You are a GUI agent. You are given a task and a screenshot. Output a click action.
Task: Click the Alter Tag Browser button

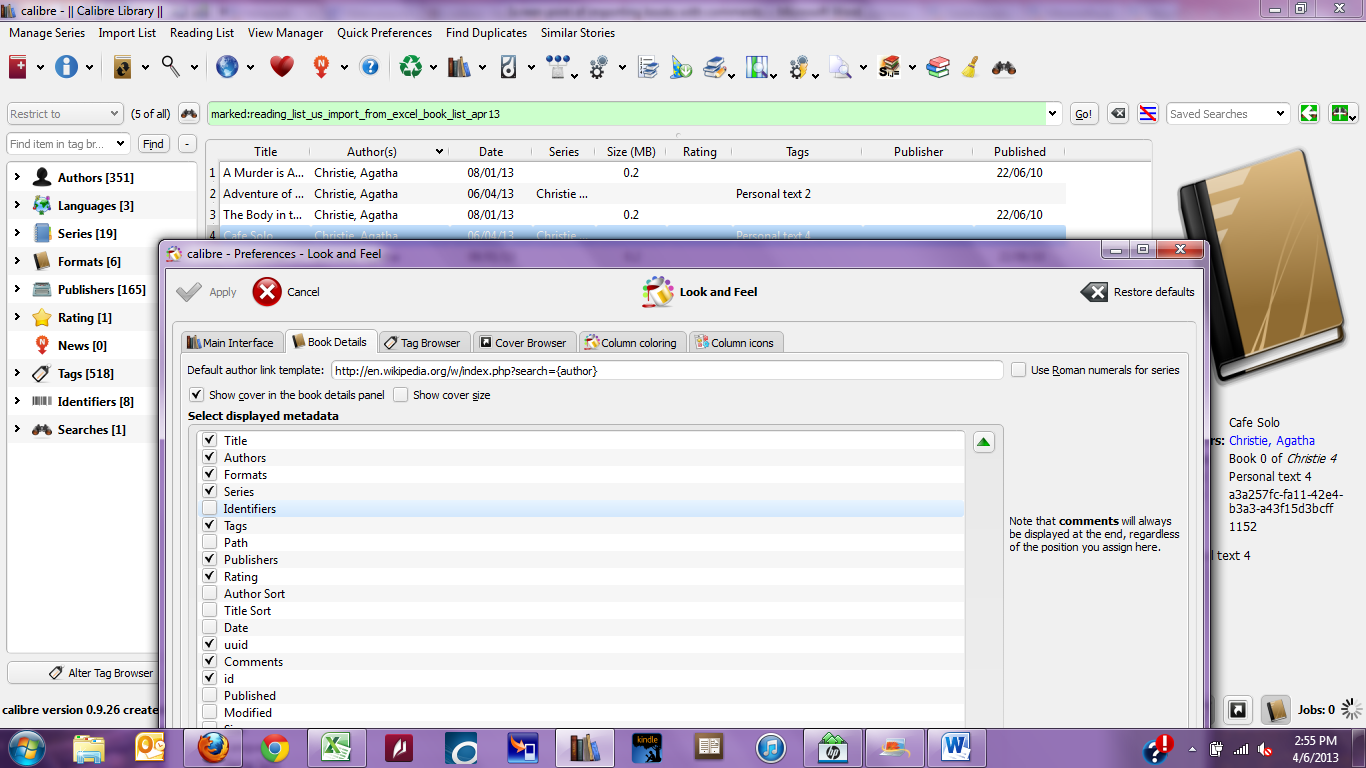tap(102, 673)
